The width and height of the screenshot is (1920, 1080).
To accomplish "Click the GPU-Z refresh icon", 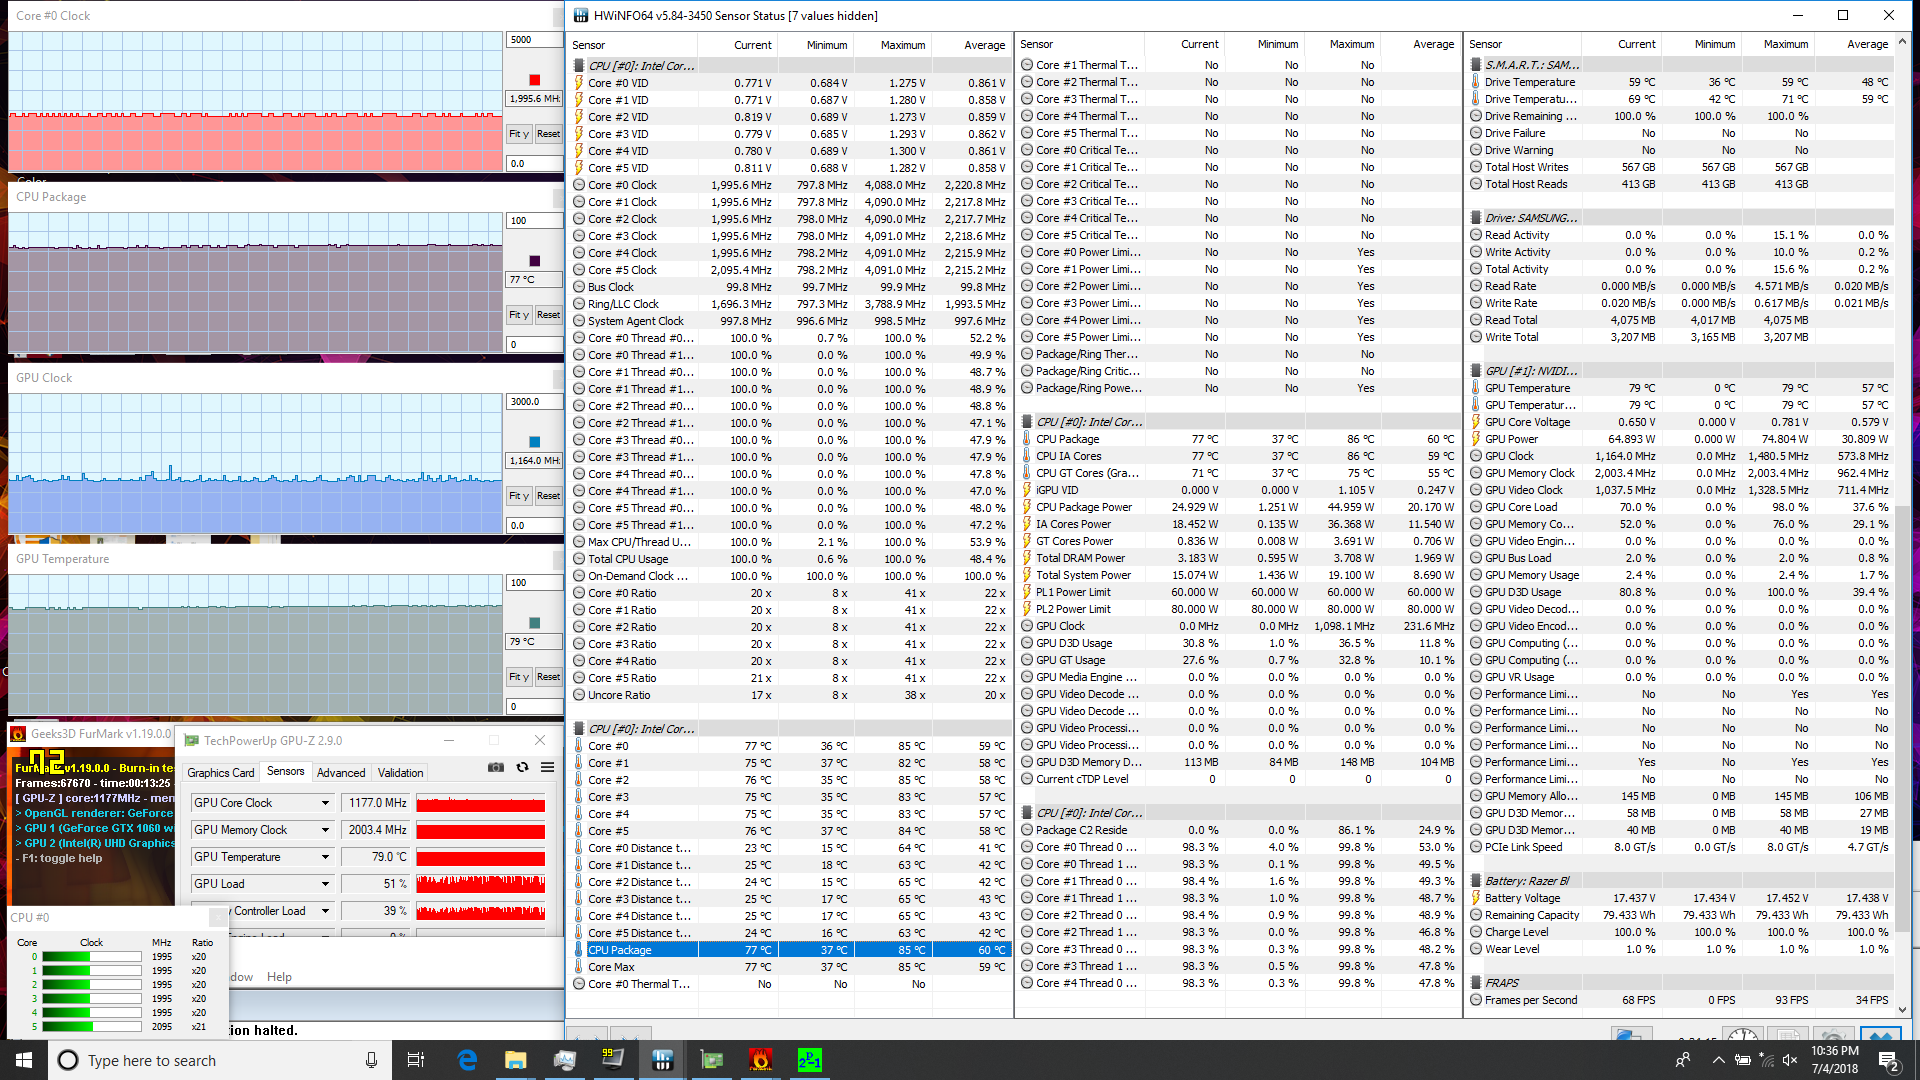I will pos(522,767).
